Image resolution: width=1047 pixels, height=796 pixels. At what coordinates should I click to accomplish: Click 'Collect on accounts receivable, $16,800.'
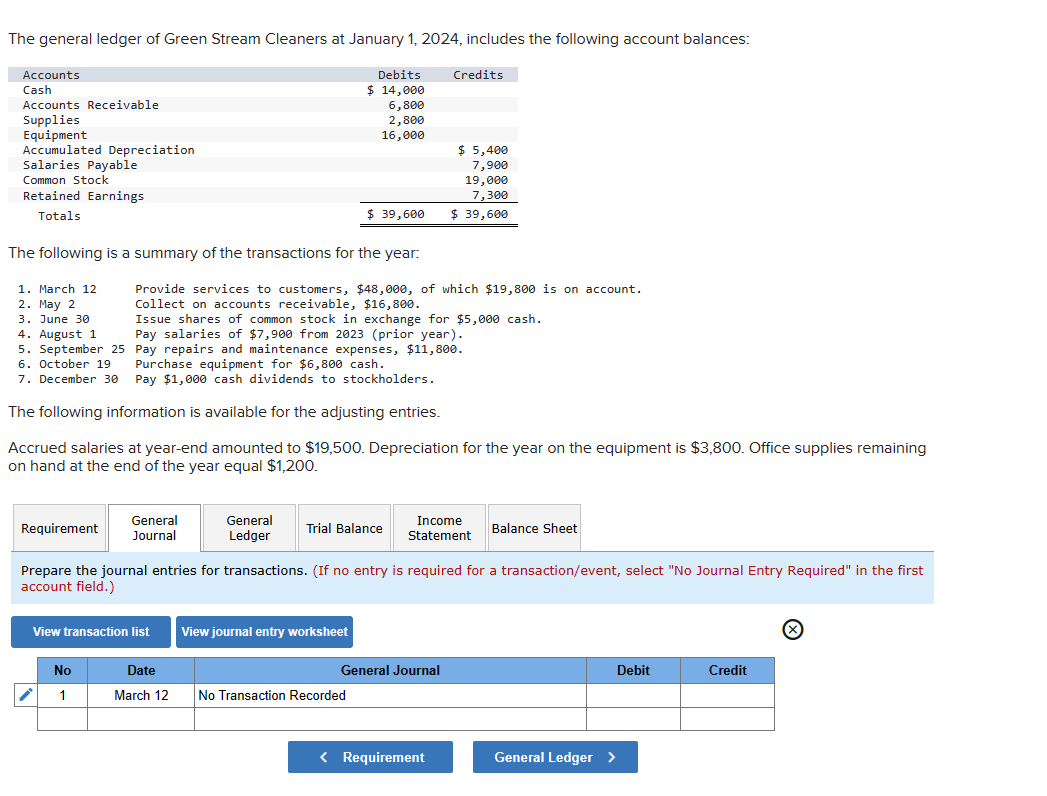[x=278, y=304]
